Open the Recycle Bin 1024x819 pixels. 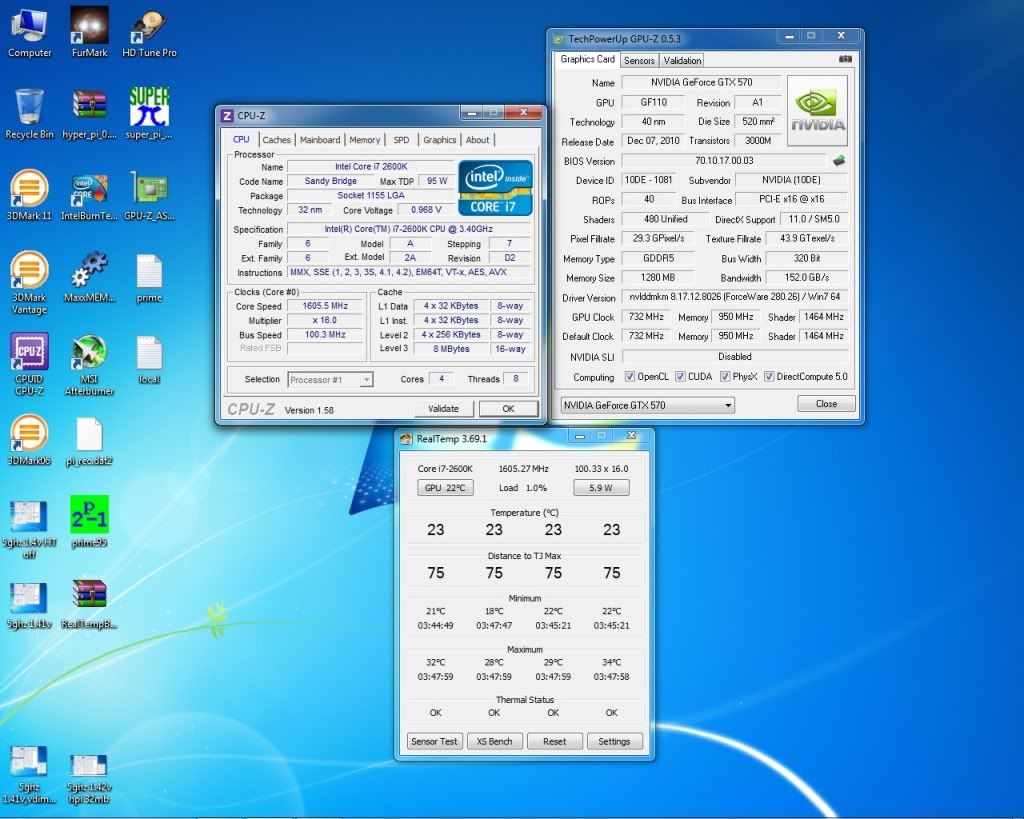tap(29, 114)
